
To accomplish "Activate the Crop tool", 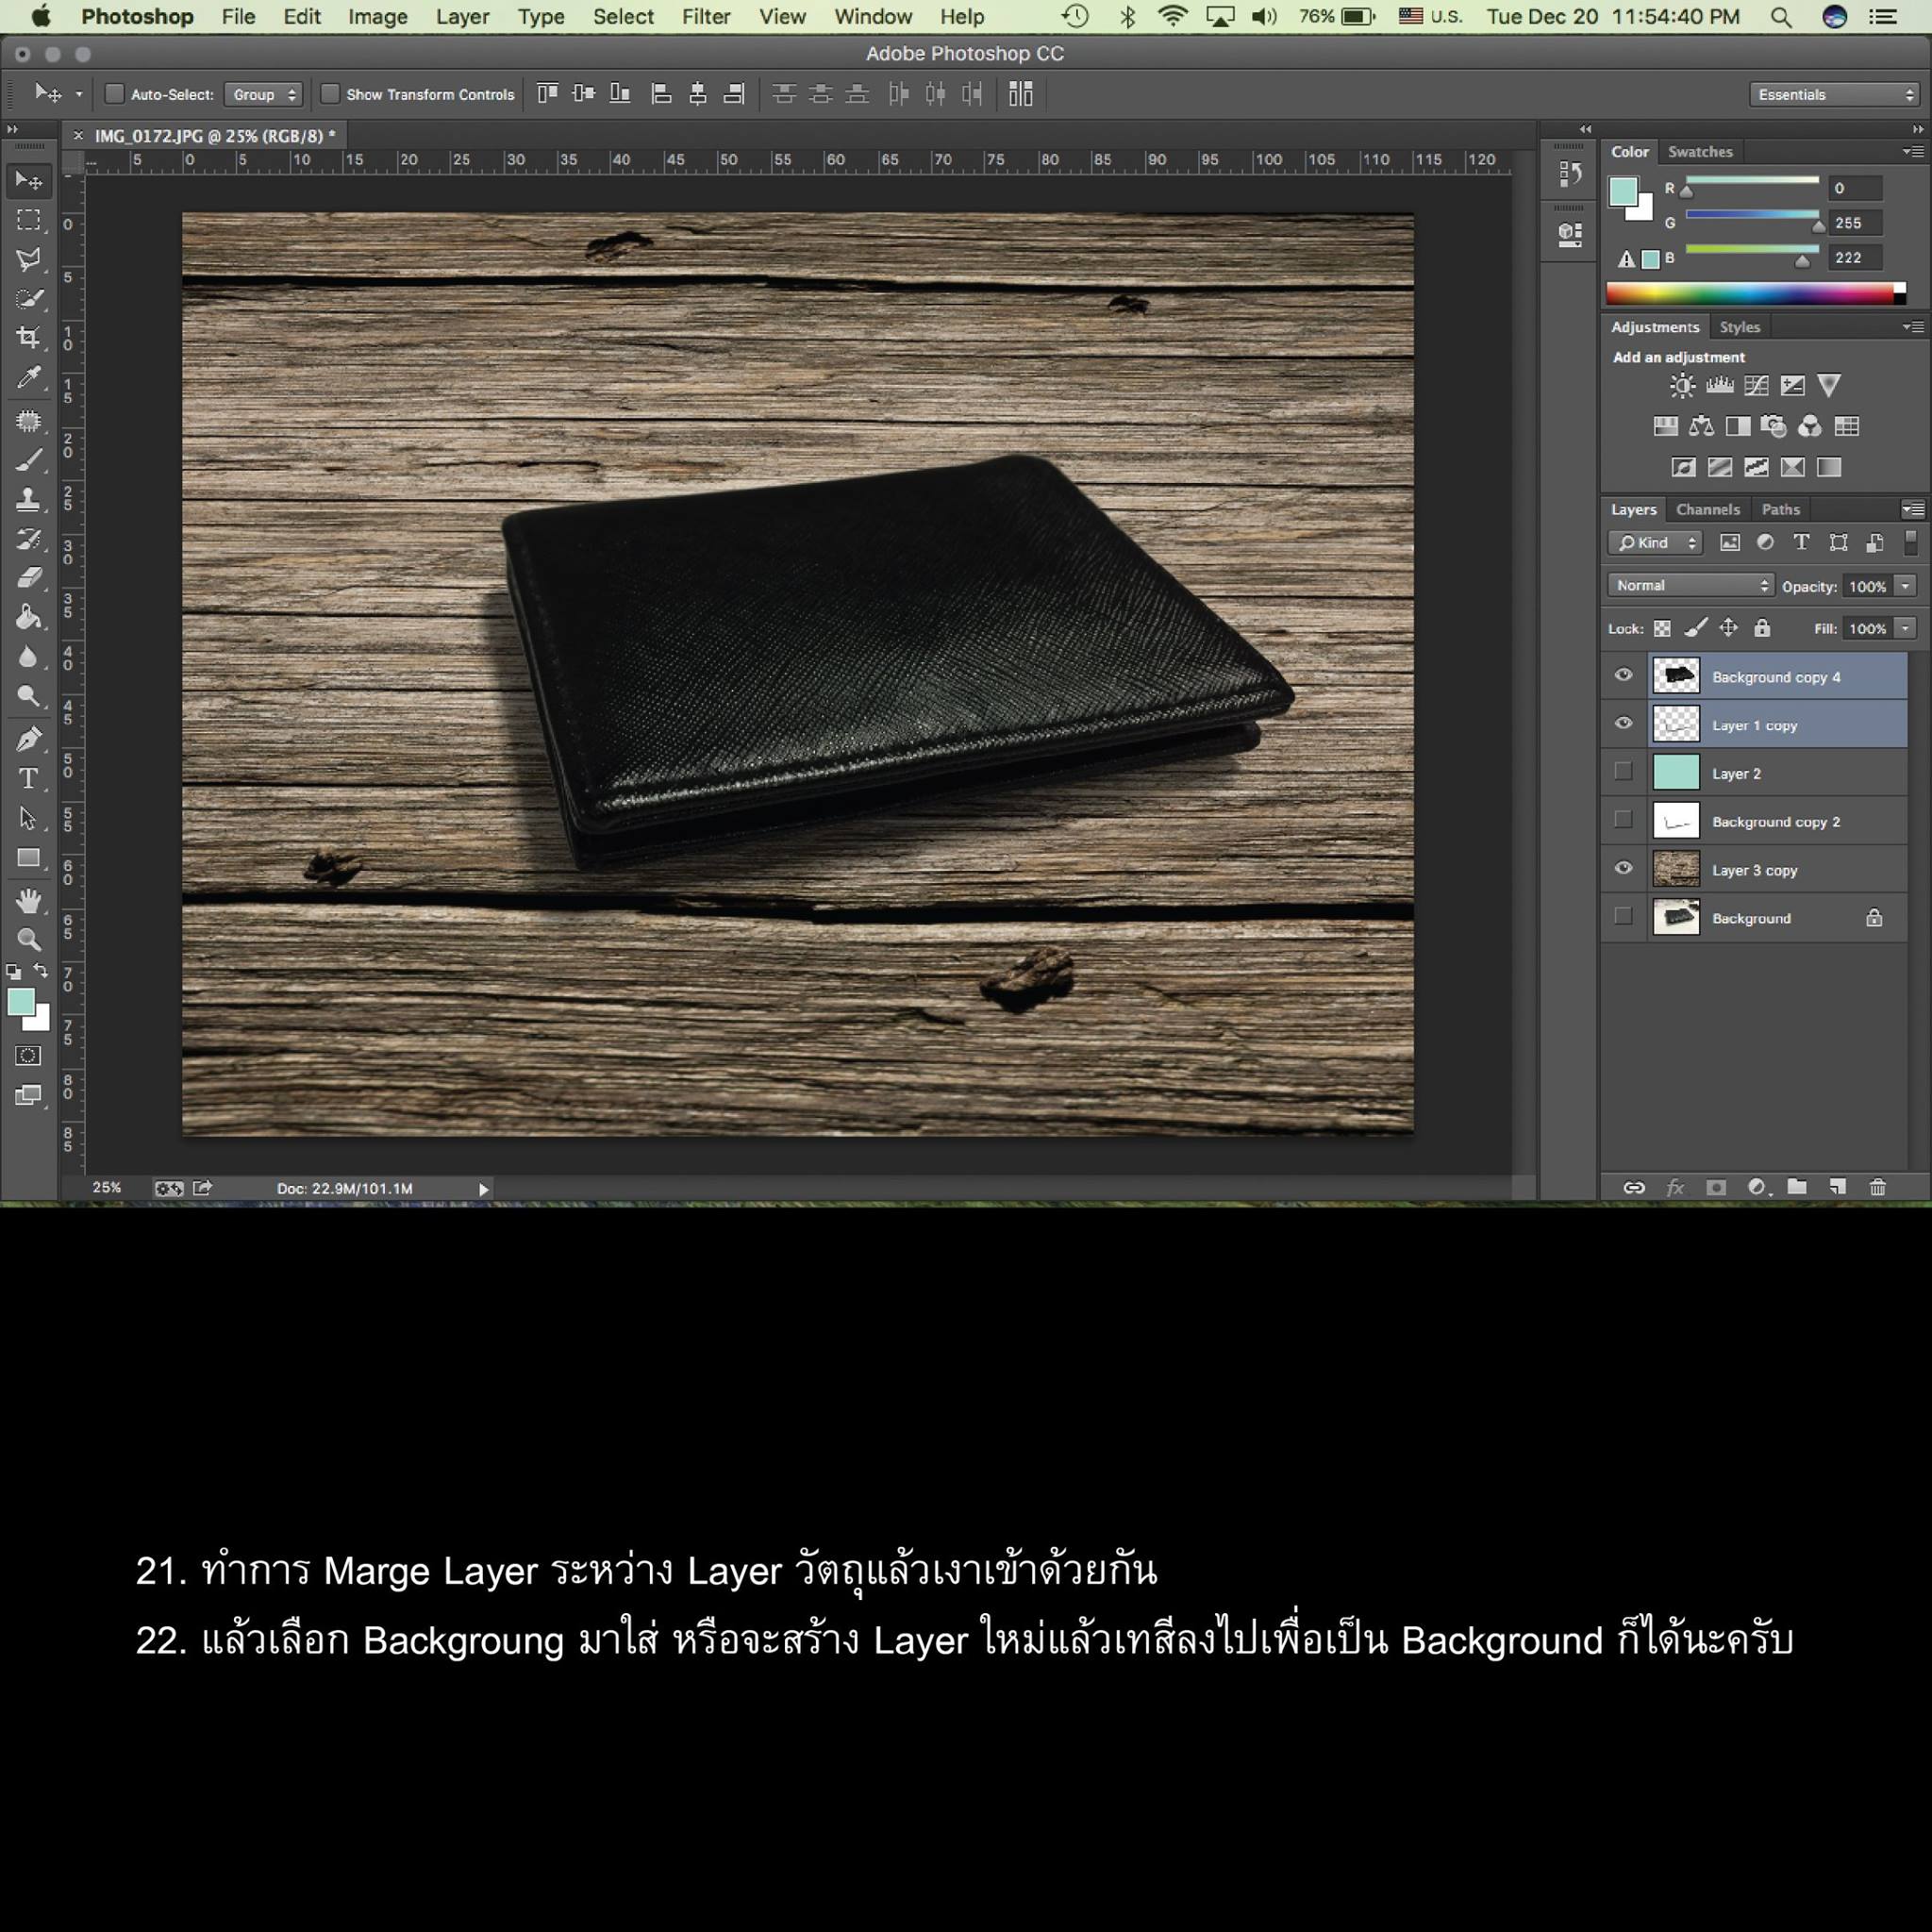I will coord(29,338).
